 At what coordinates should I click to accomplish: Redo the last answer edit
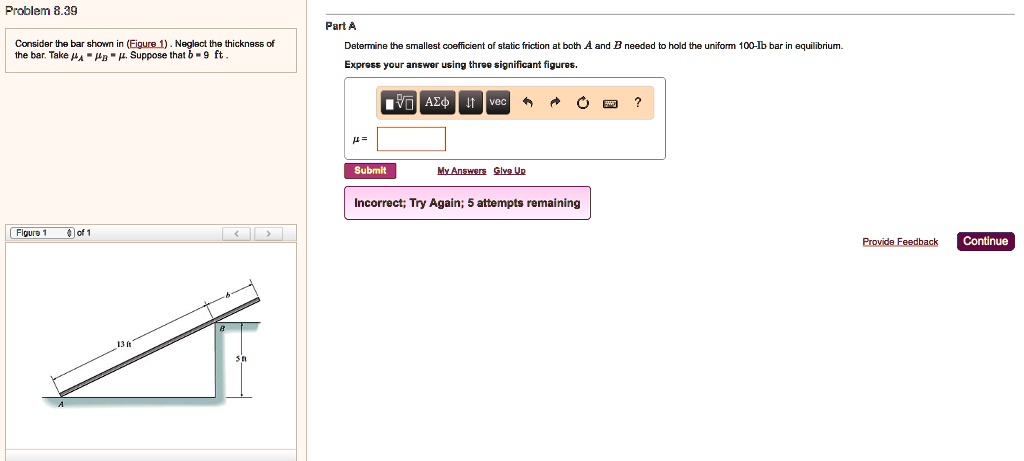pos(556,104)
